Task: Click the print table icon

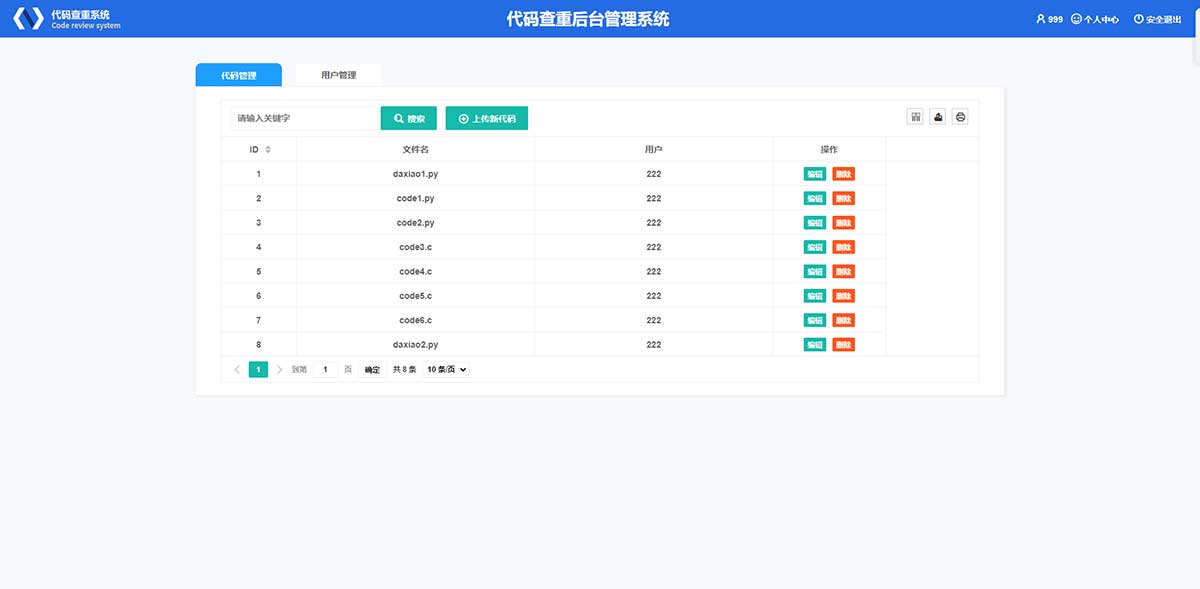Action: pyautogui.click(x=960, y=117)
